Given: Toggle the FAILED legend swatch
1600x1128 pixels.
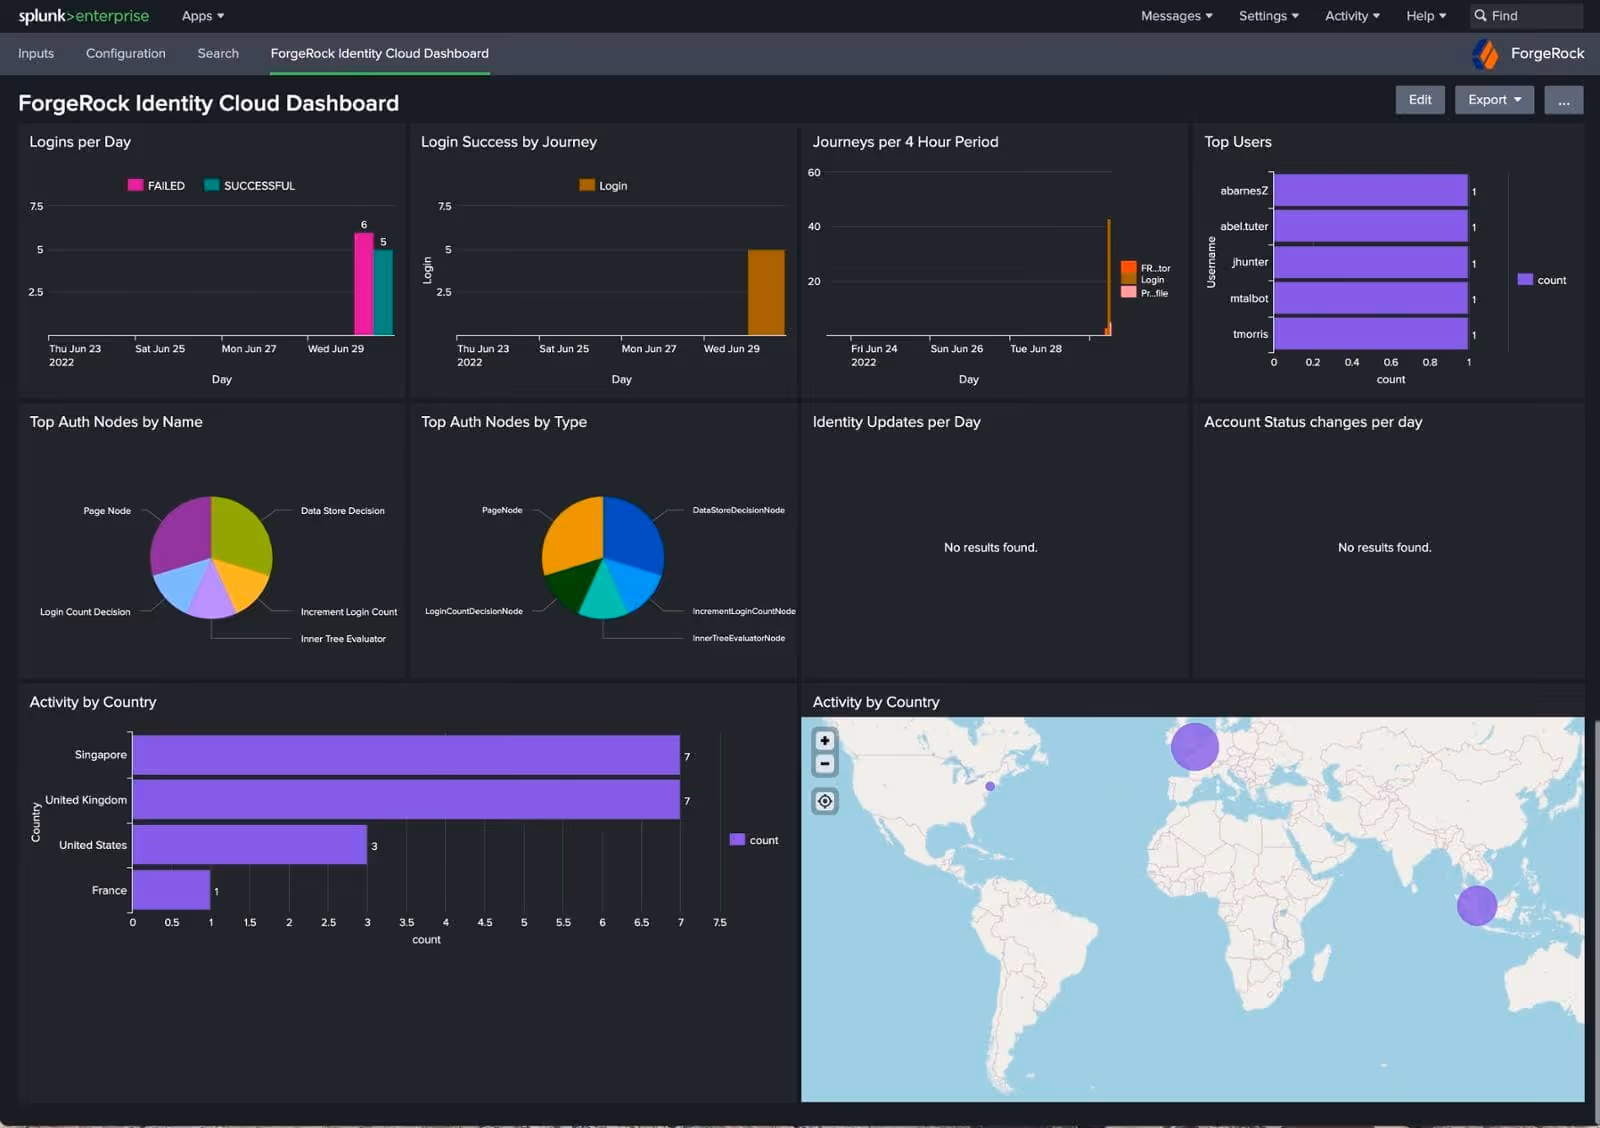Looking at the screenshot, I should pos(135,185).
